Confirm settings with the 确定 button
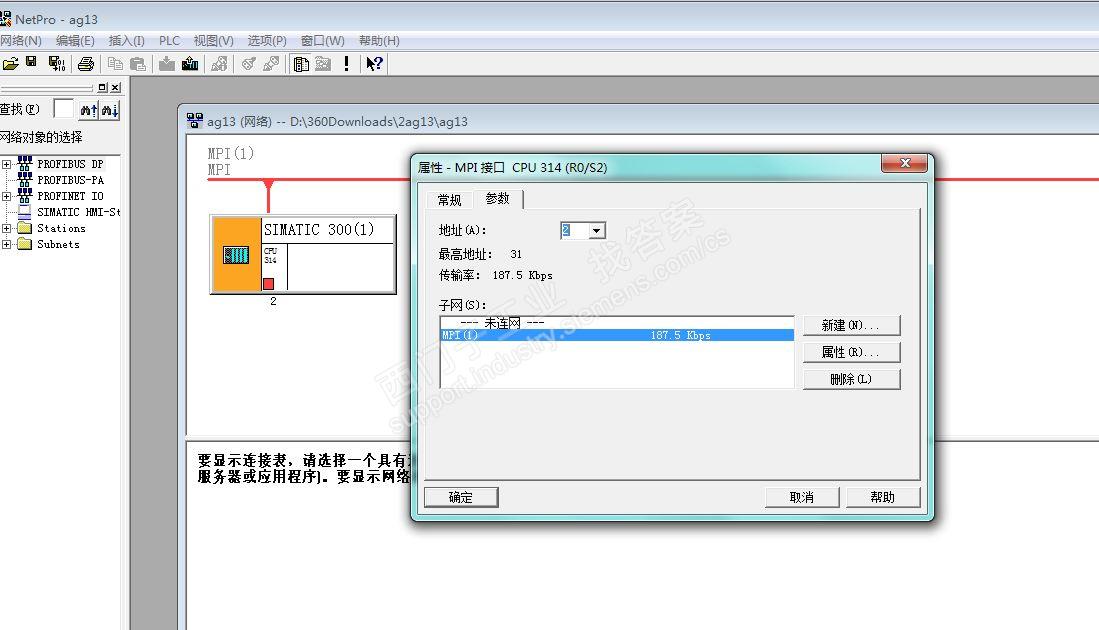Viewport: 1099px width, 630px height. 460,497
